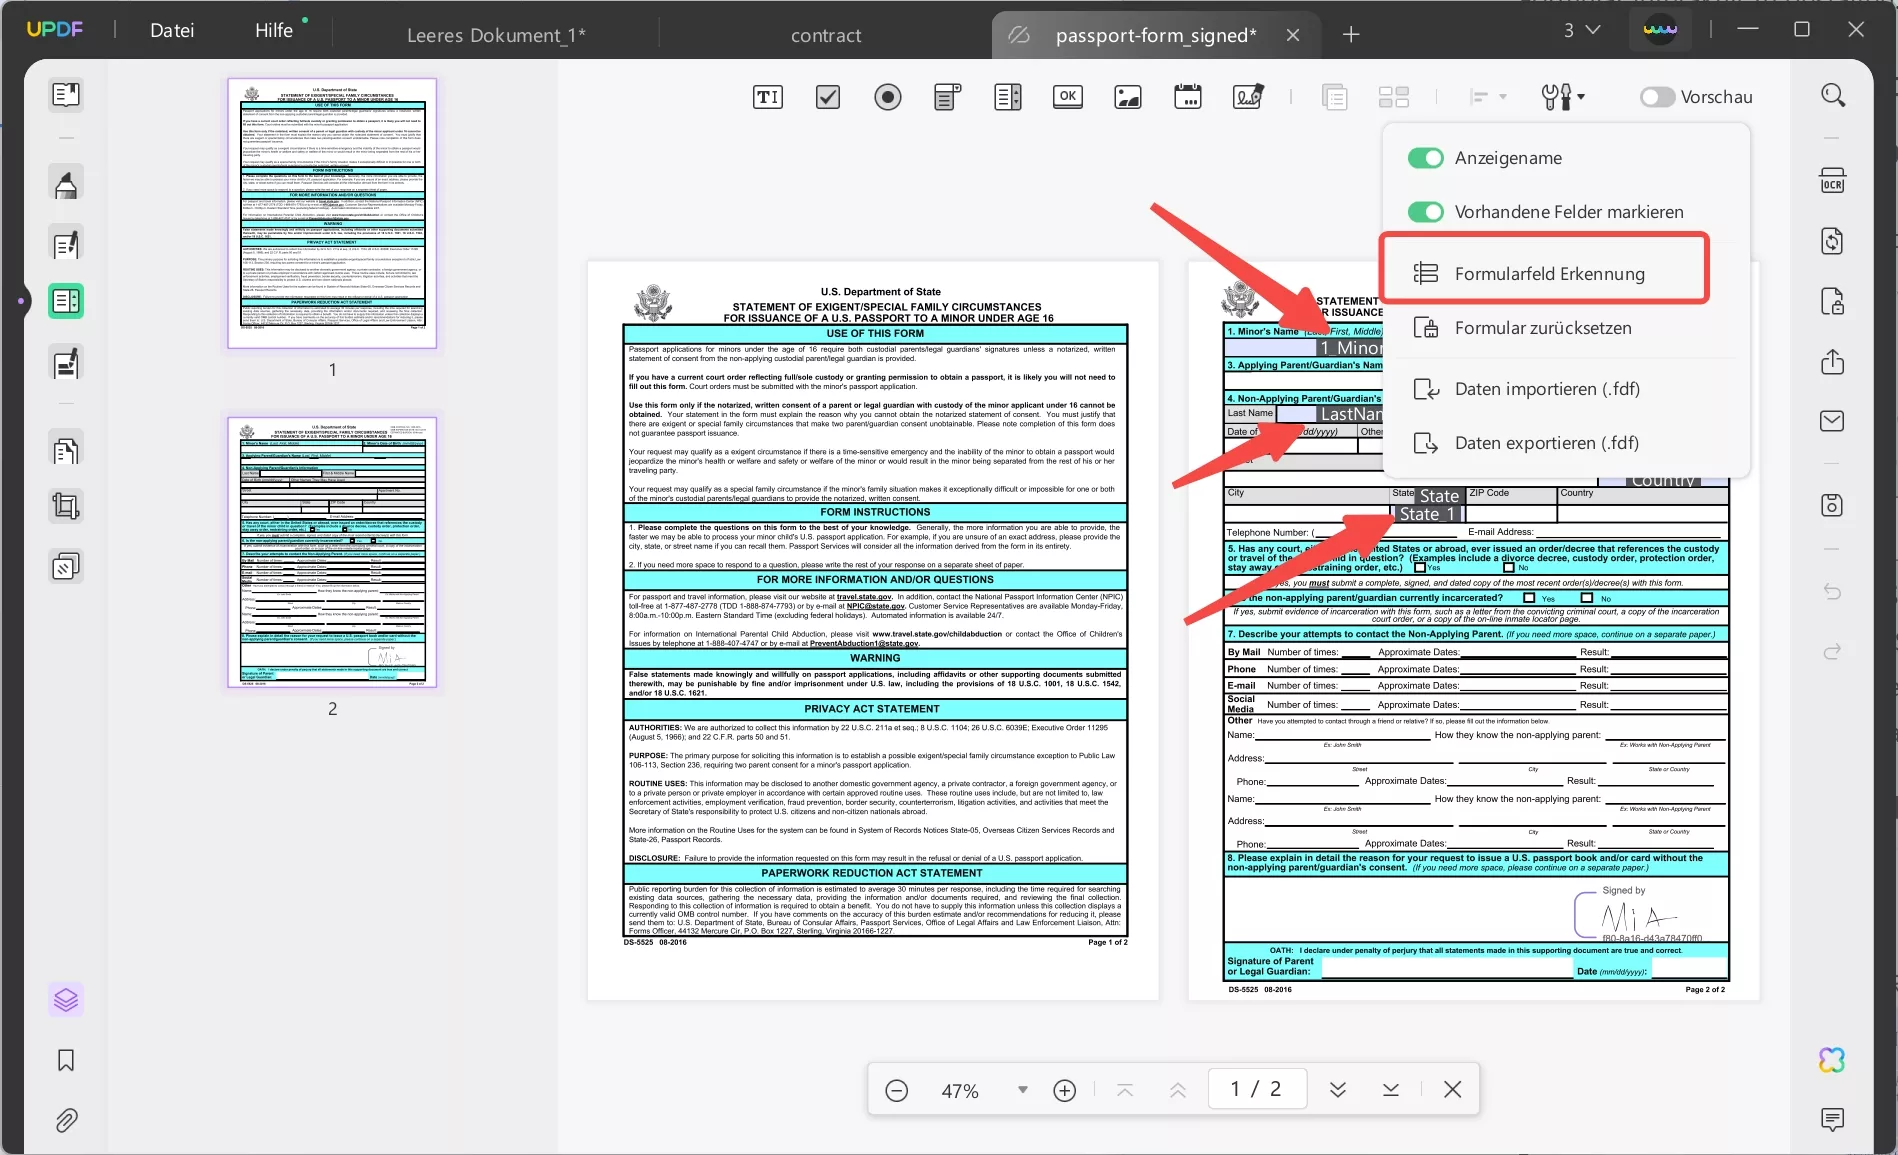Open the search tool
Viewport: 1898px width, 1155px height.
point(1833,95)
